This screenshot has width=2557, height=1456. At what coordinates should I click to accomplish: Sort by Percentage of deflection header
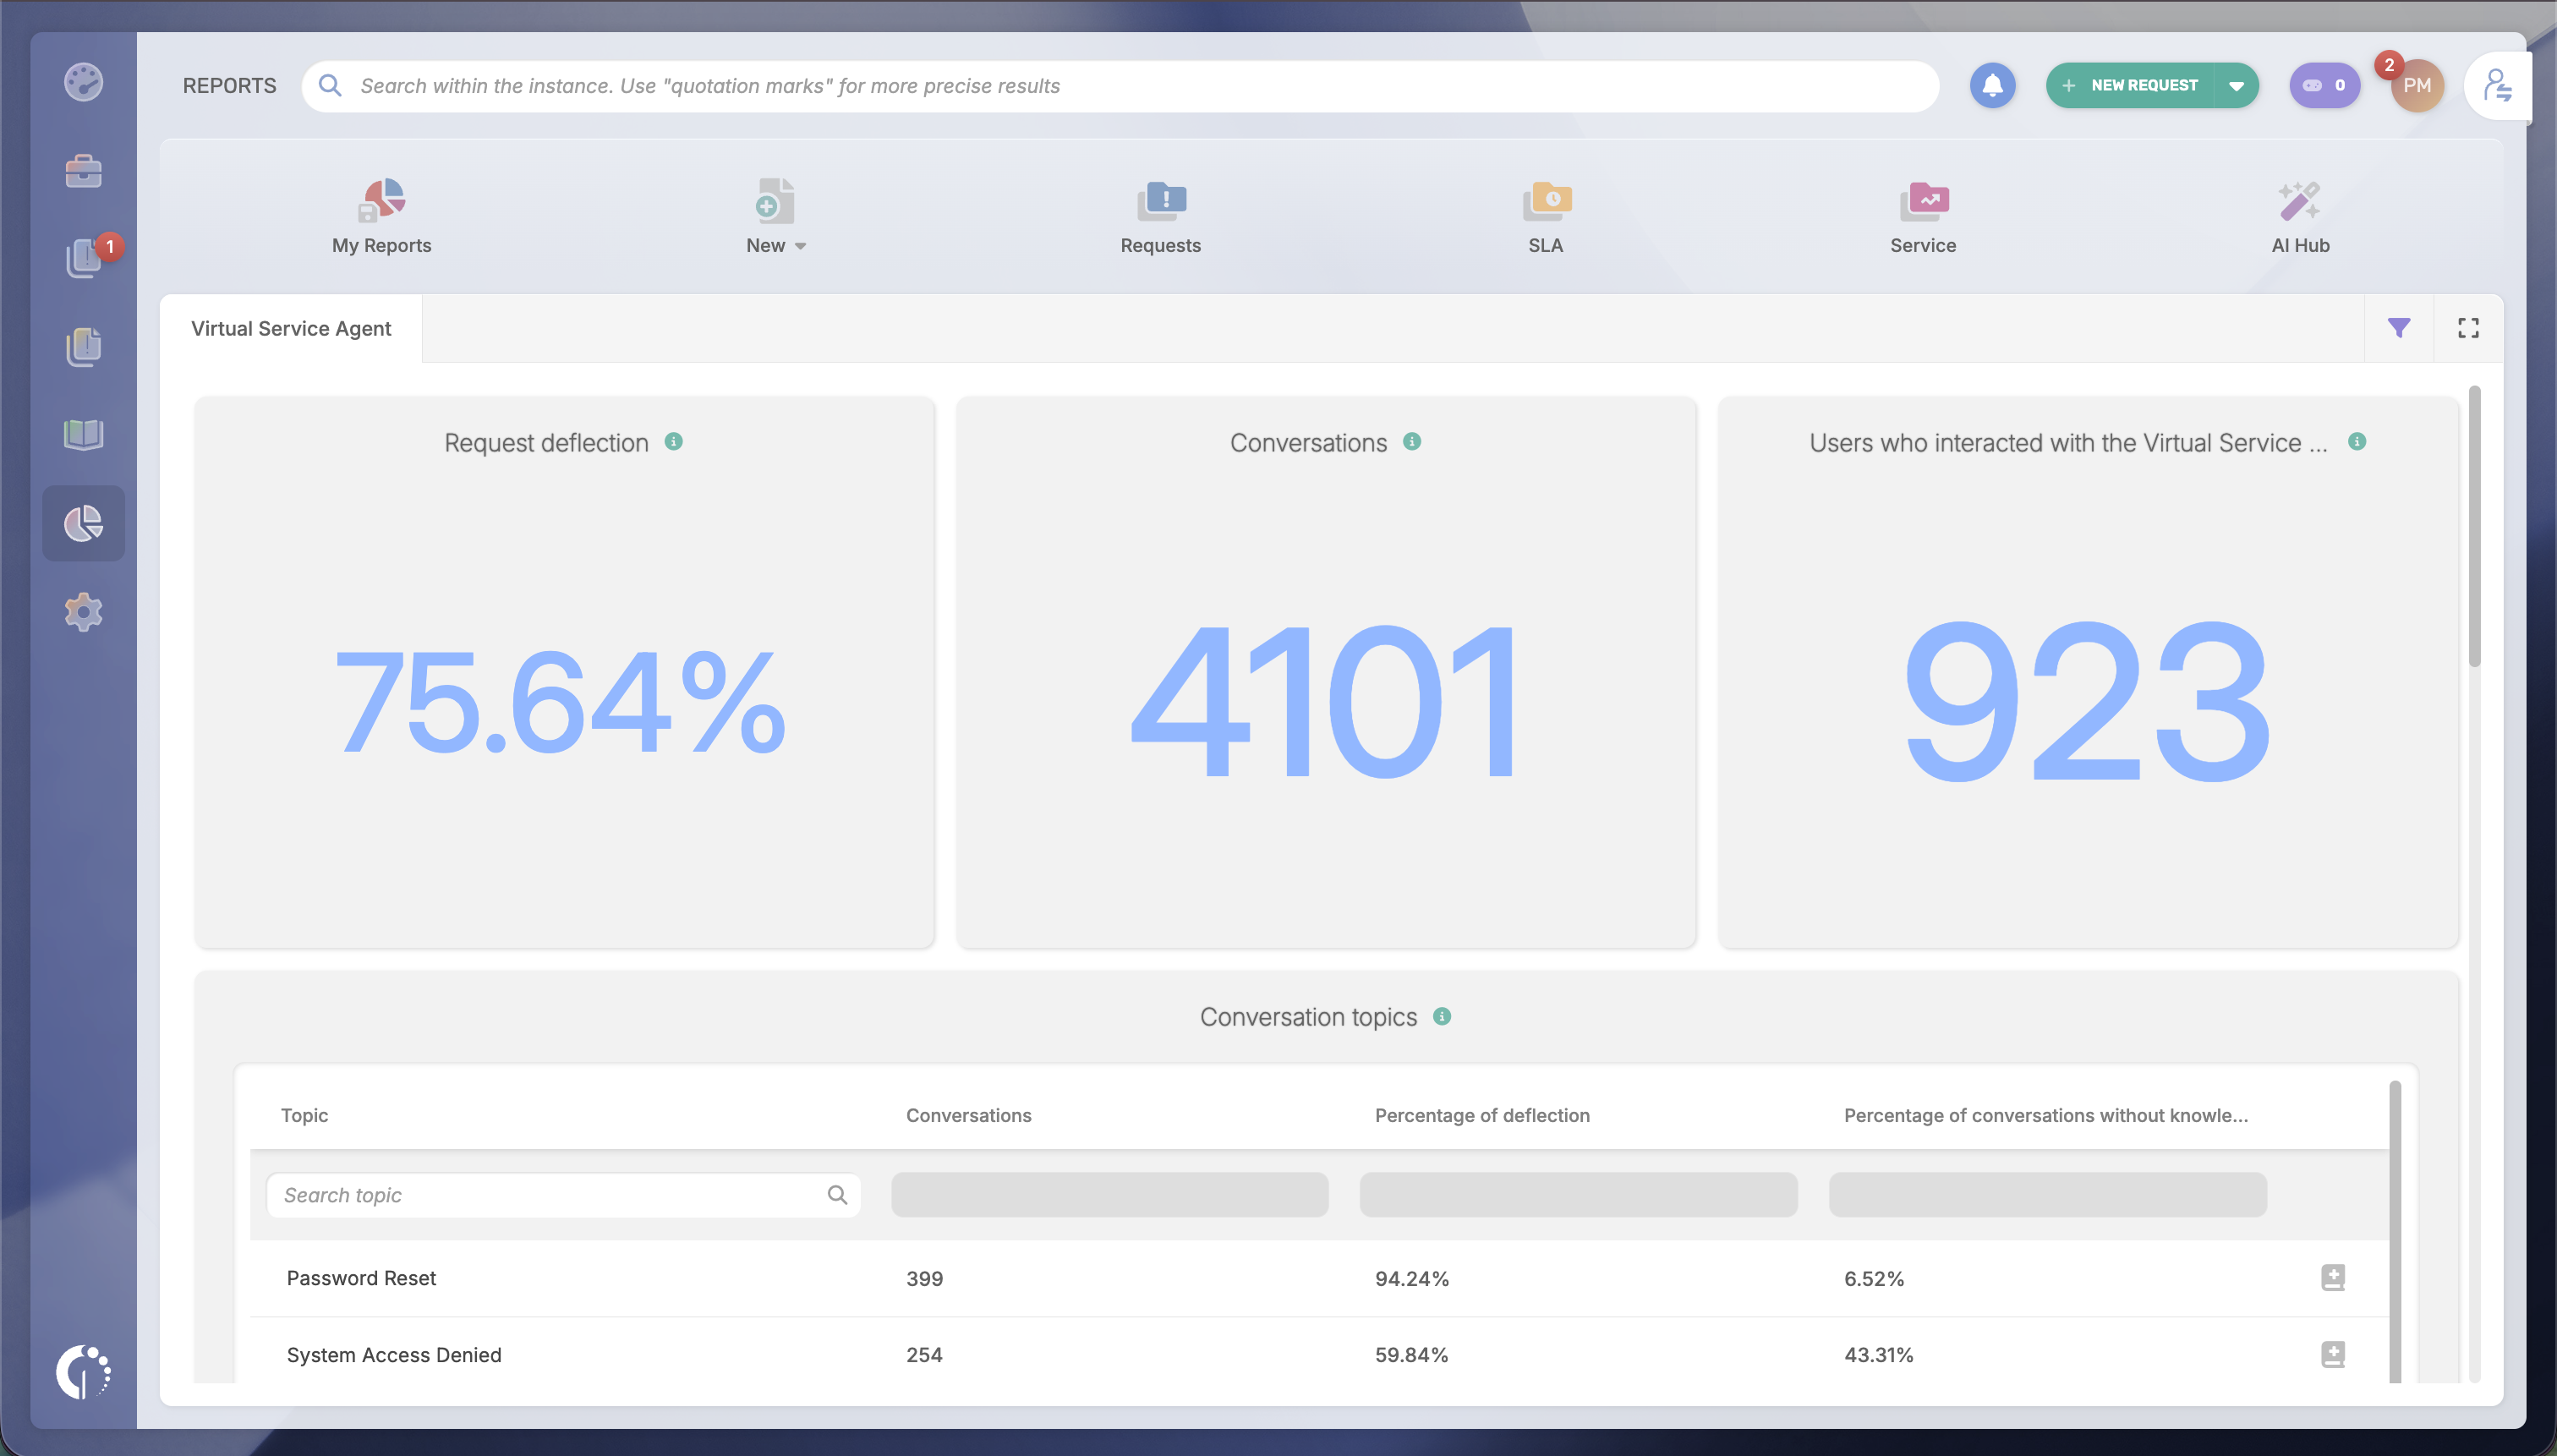pos(1482,1114)
